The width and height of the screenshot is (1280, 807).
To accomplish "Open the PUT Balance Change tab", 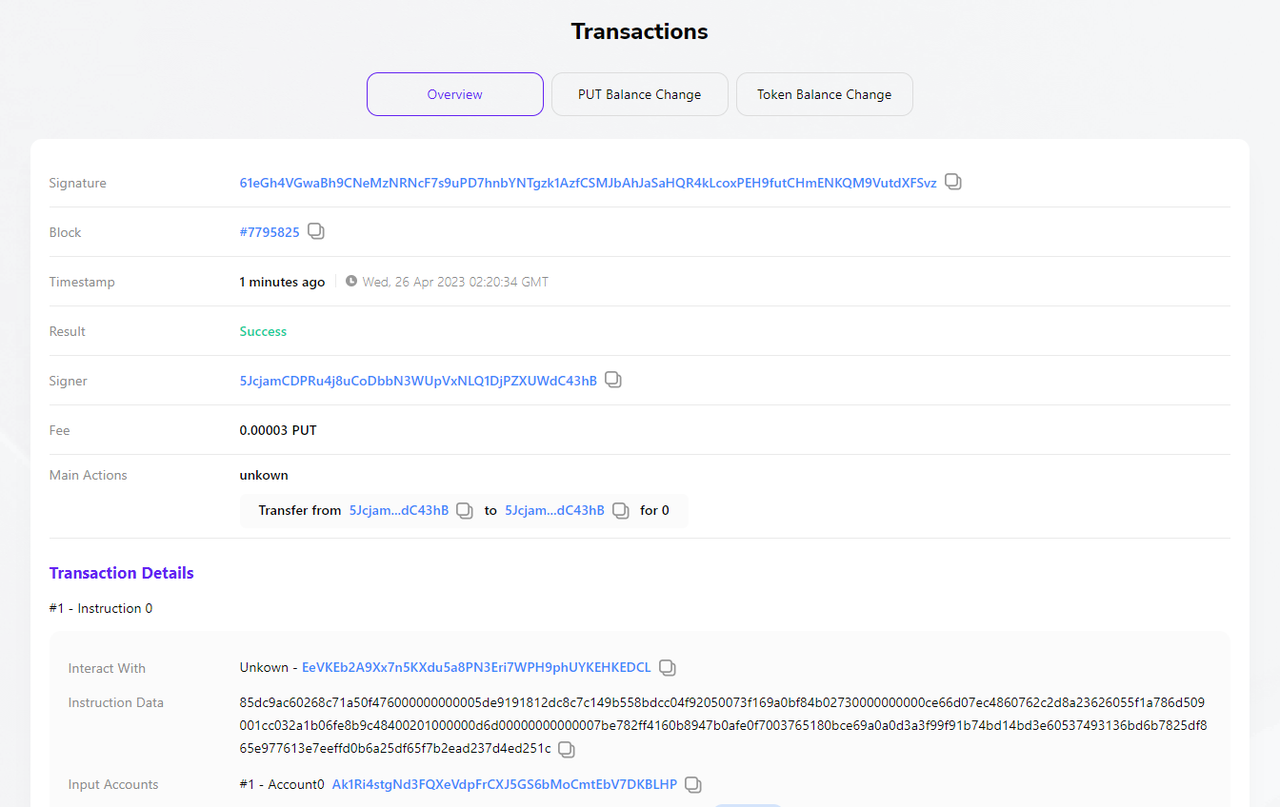I will coord(639,94).
